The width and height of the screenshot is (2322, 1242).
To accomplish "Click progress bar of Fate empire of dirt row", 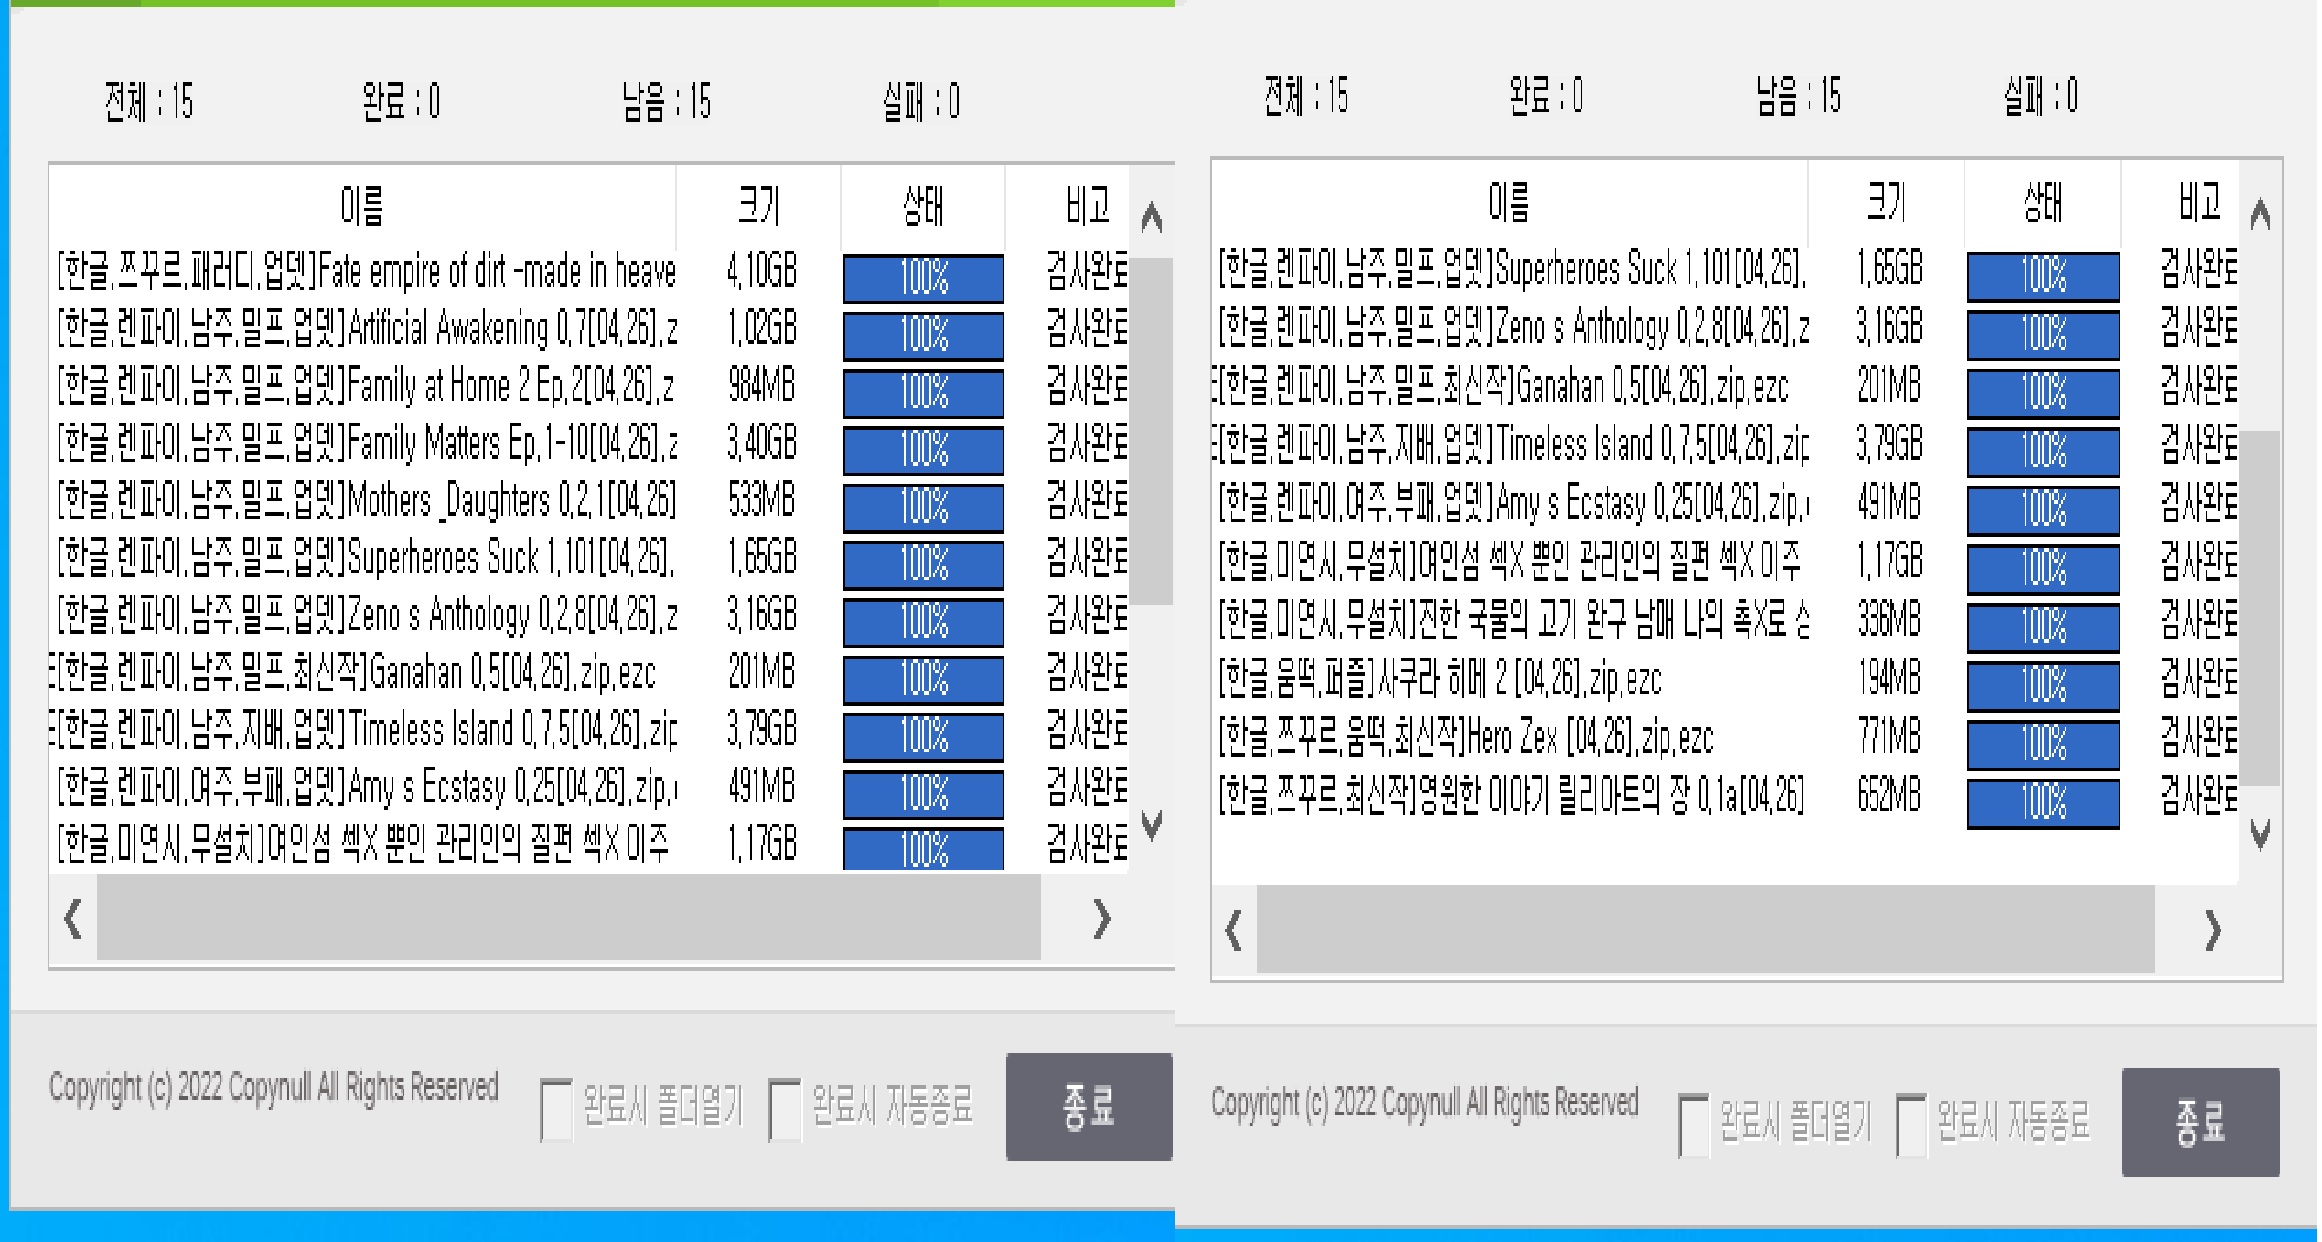I will (923, 277).
